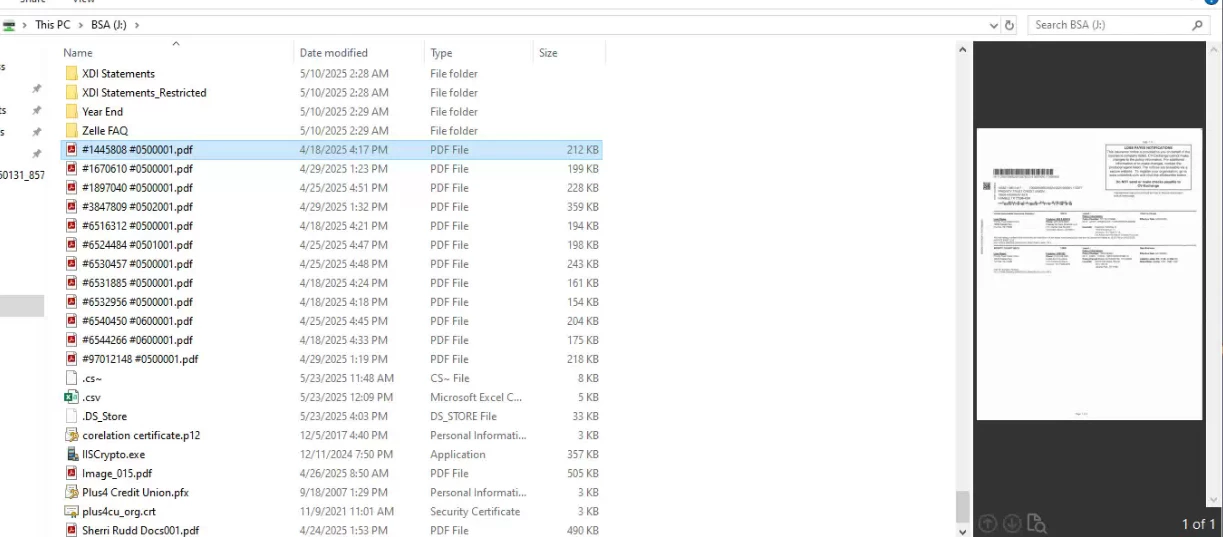Click the magnifier icon in Search BSA box
The height and width of the screenshot is (537, 1223).
click(1199, 25)
